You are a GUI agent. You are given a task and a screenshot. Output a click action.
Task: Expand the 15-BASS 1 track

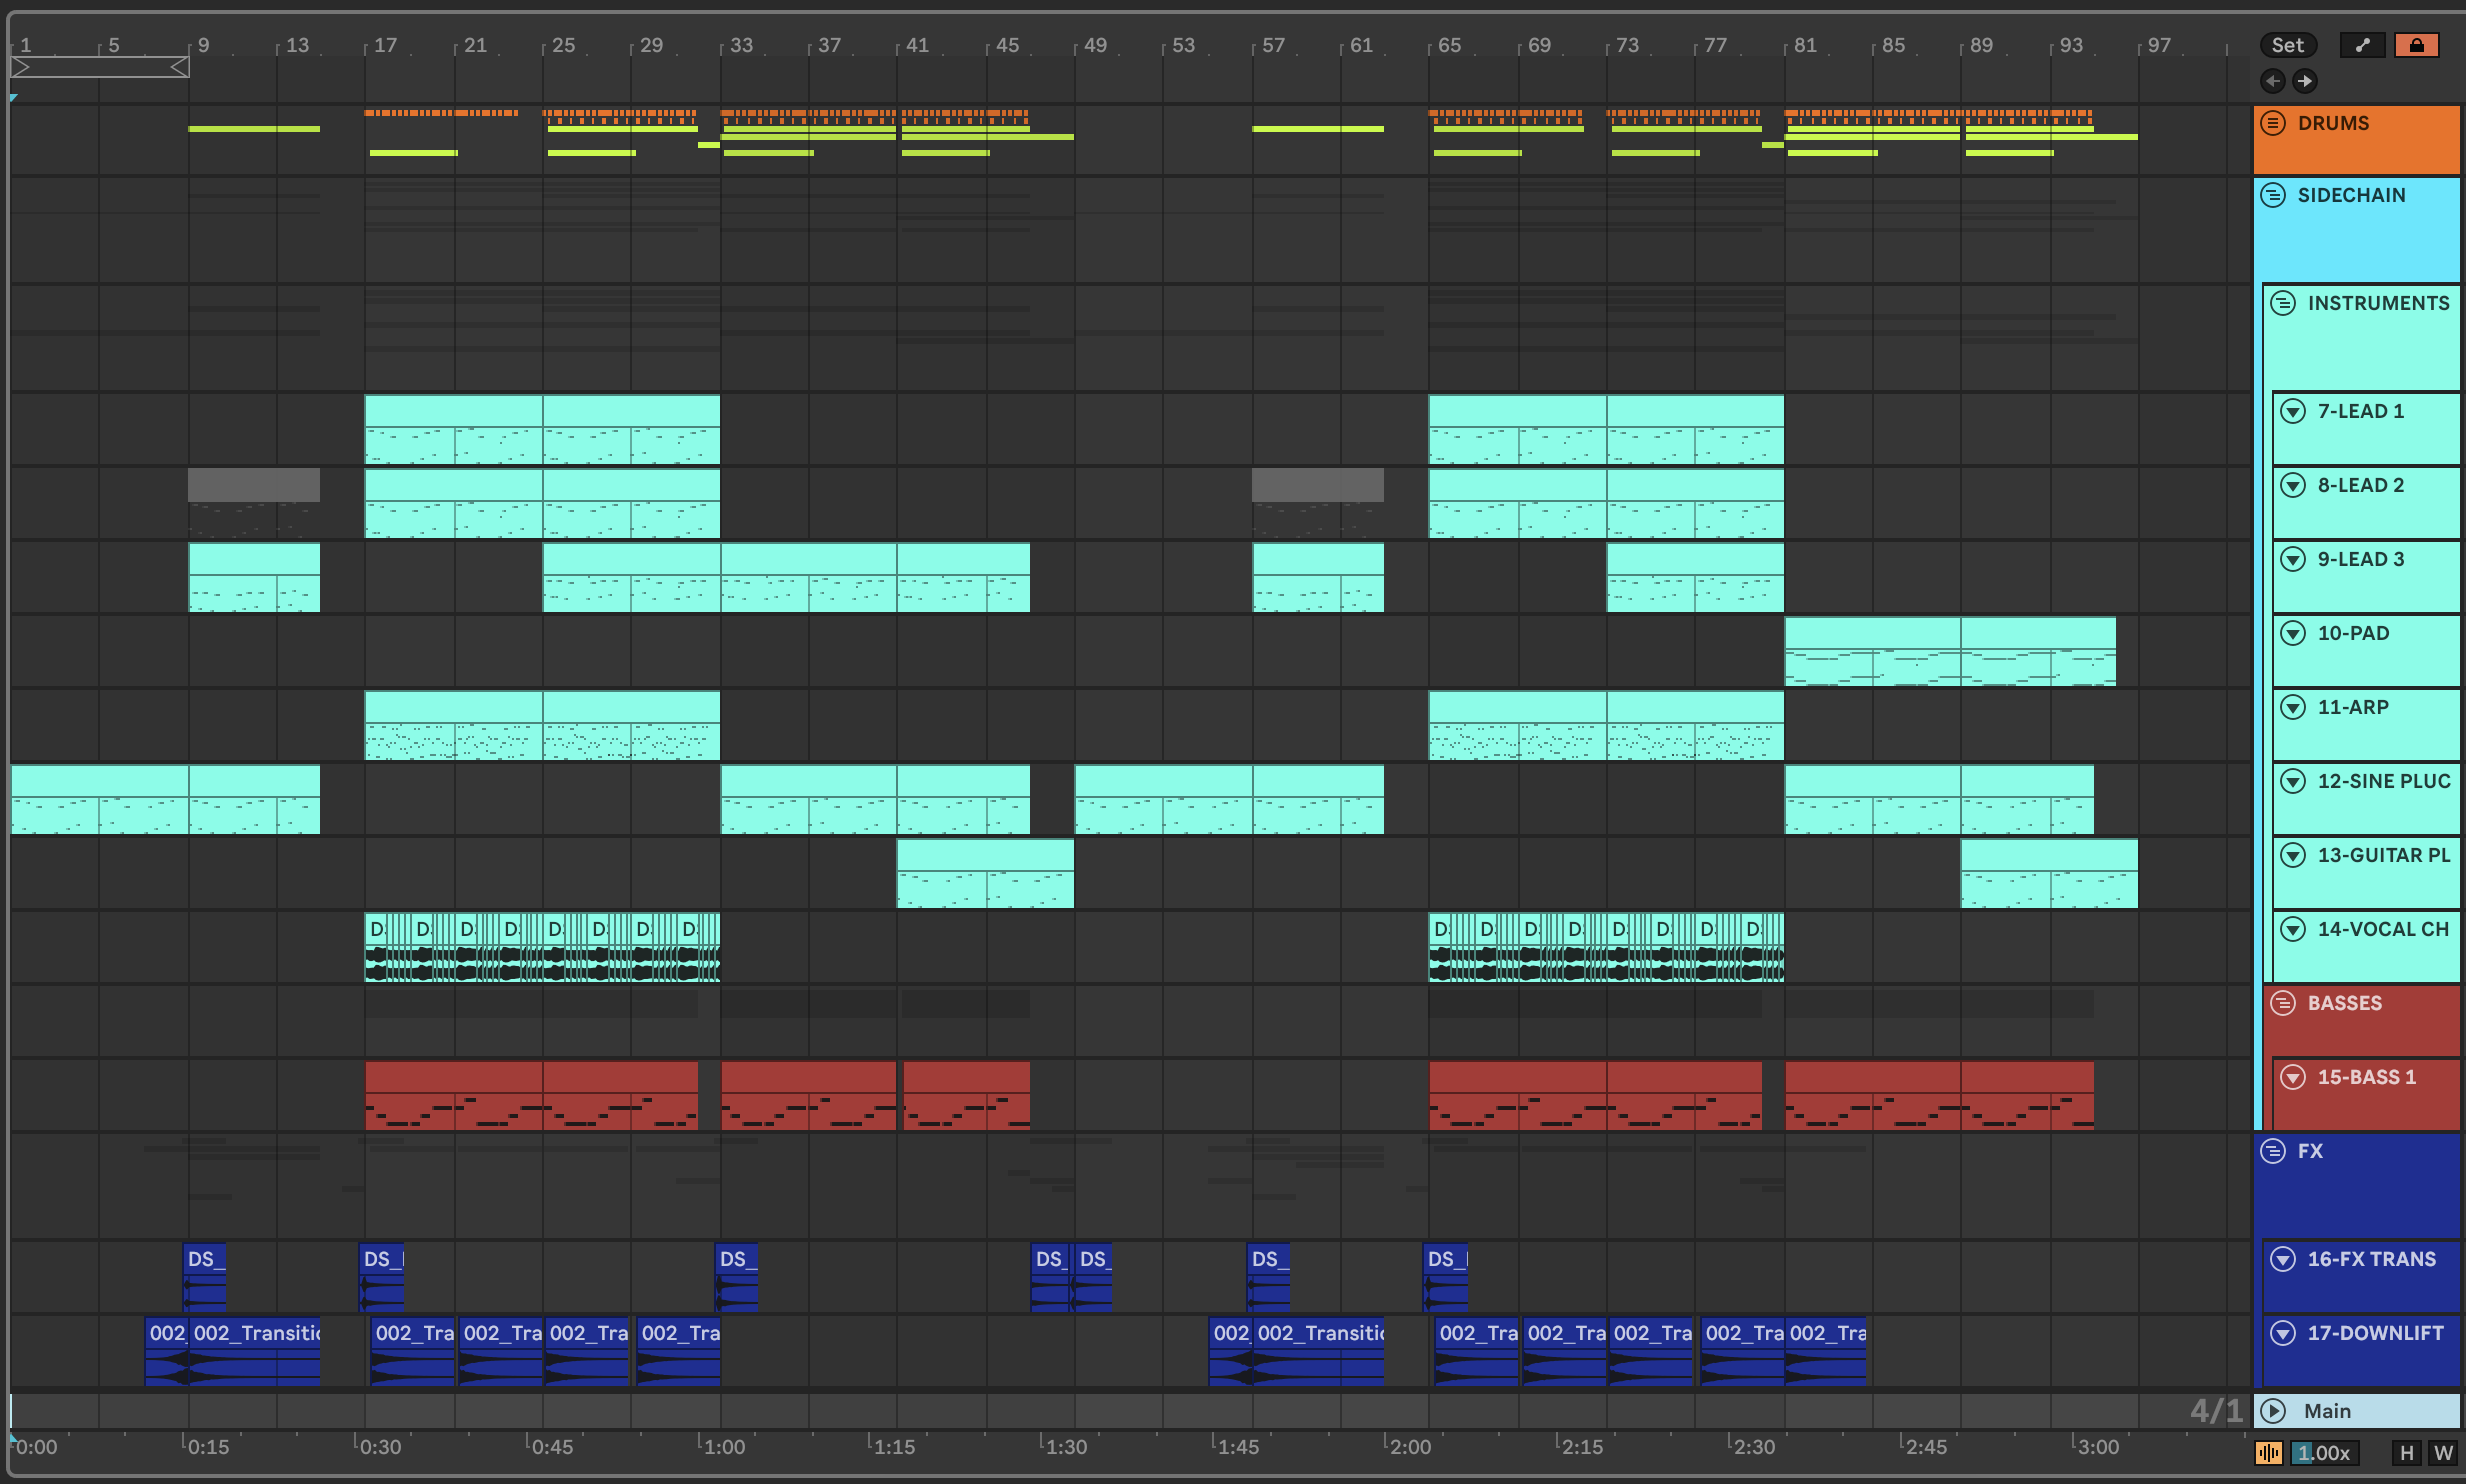click(x=2293, y=1077)
